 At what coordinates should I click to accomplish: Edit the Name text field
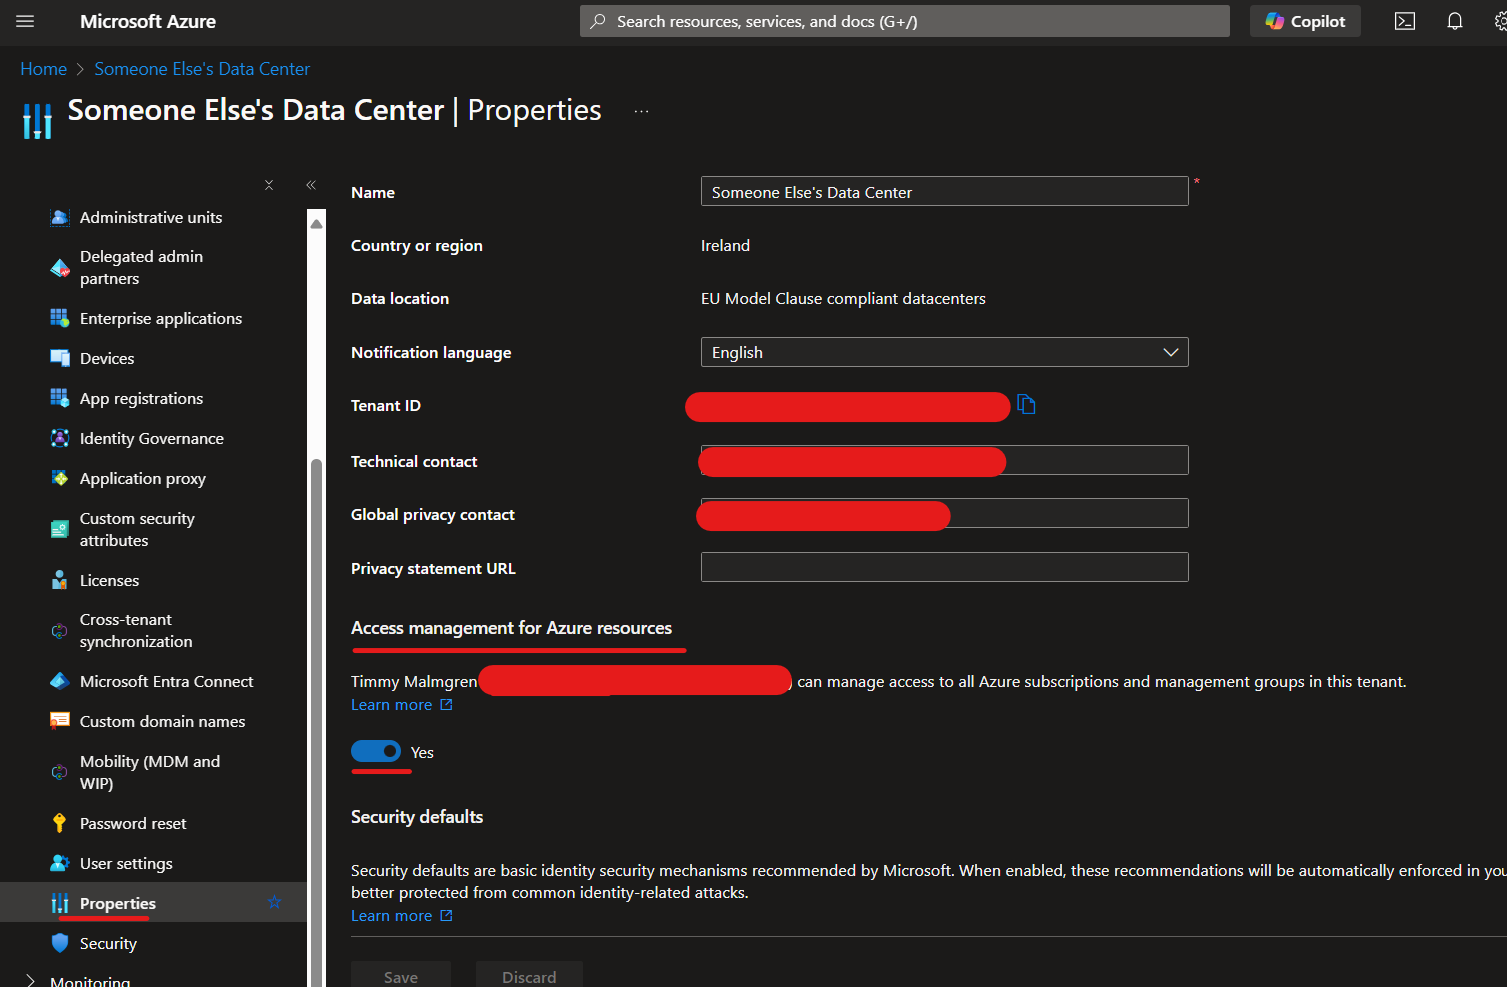point(944,192)
